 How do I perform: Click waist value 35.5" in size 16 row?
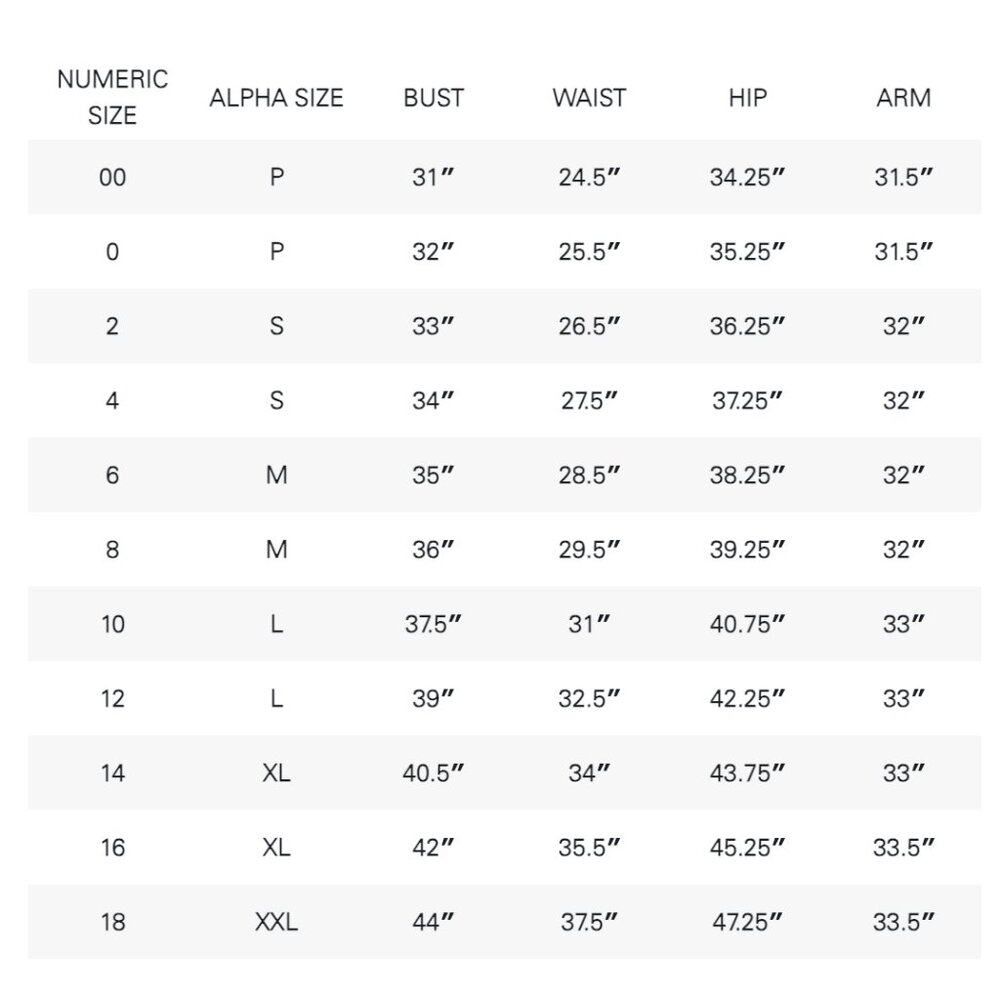[x=589, y=848]
